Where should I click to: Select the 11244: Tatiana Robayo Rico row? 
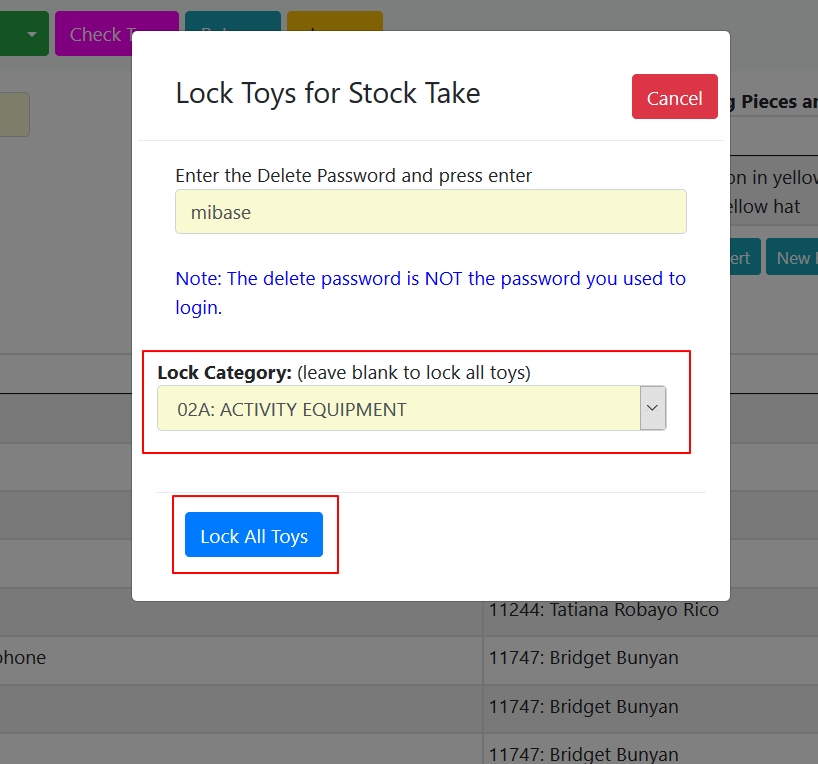[604, 610]
